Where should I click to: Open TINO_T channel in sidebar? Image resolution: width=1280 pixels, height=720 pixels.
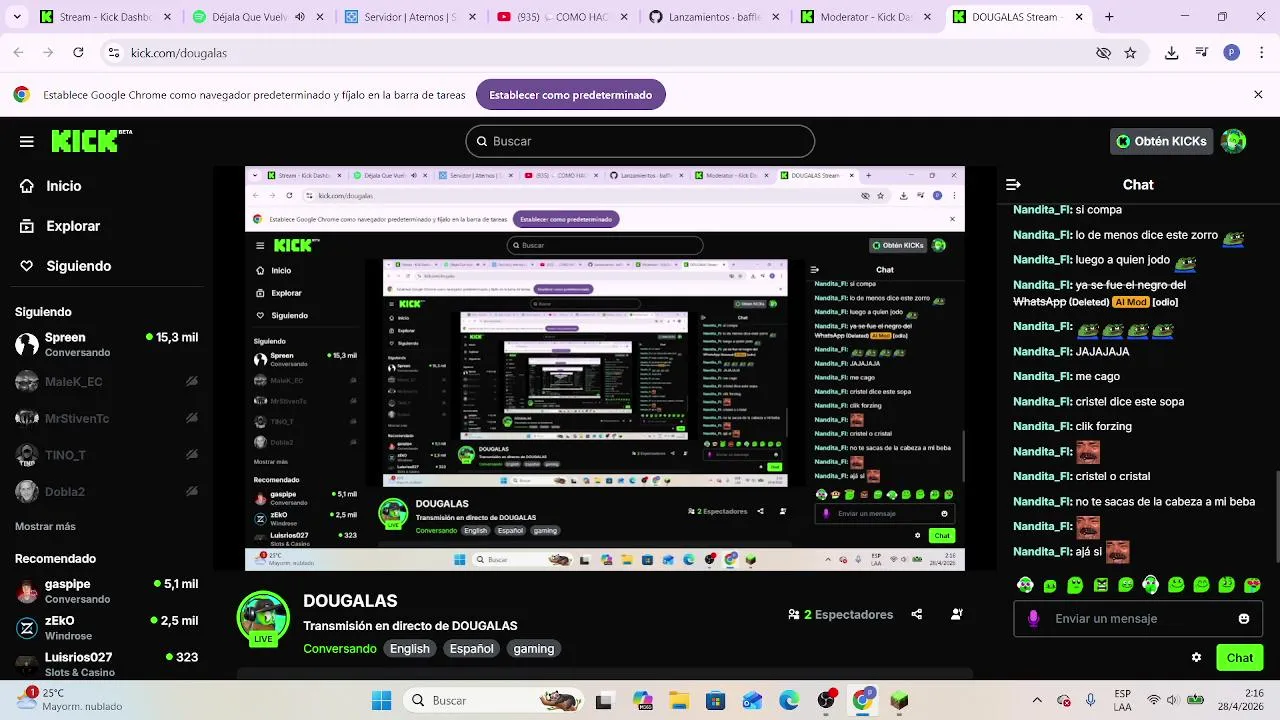pyautogui.click(x=107, y=455)
